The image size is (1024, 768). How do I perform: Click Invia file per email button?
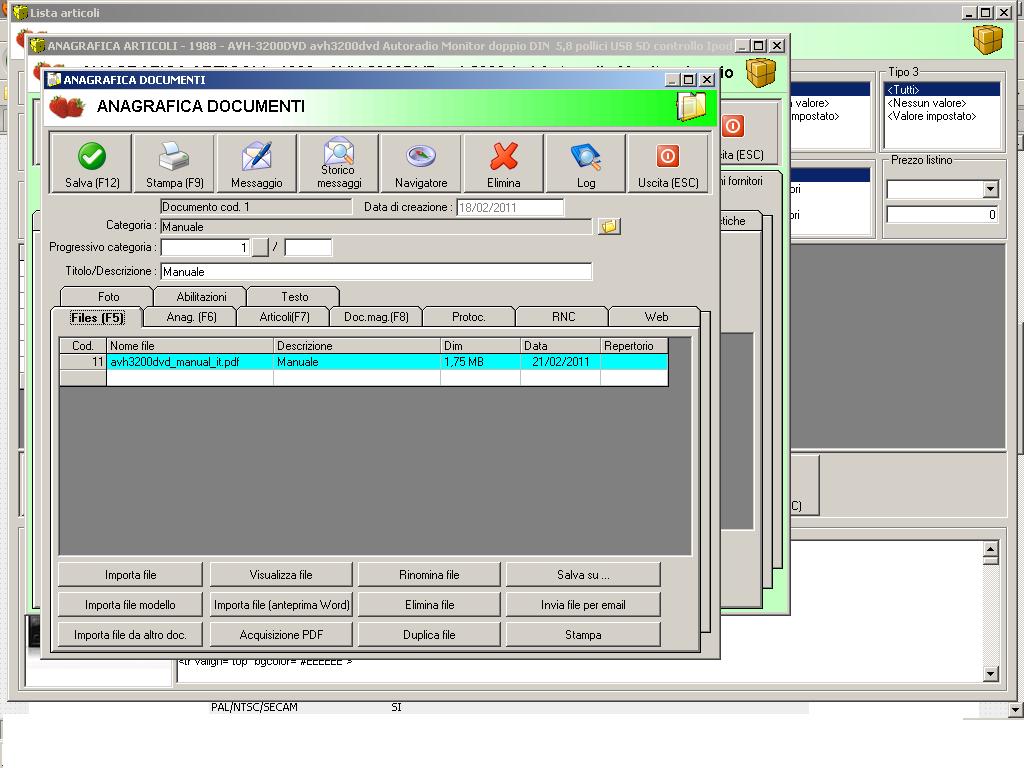(x=583, y=605)
